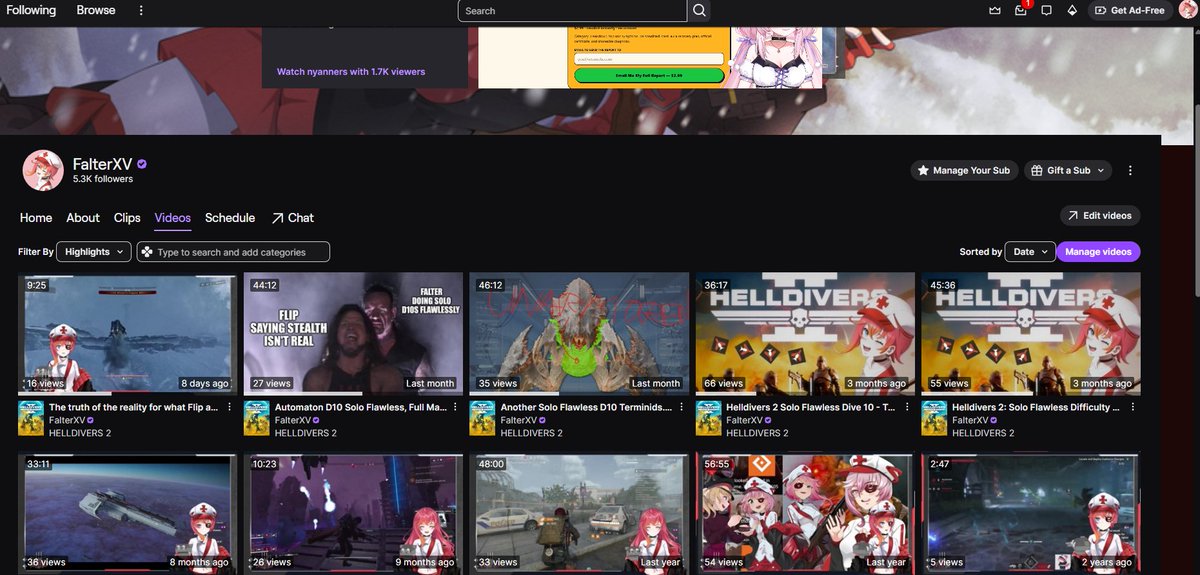The width and height of the screenshot is (1200, 575).
Task: Open the 44:12 video thumbnail
Action: click(353, 333)
